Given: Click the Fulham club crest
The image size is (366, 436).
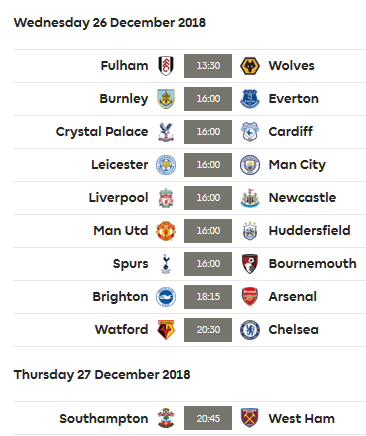Looking at the screenshot, I should pos(166,66).
